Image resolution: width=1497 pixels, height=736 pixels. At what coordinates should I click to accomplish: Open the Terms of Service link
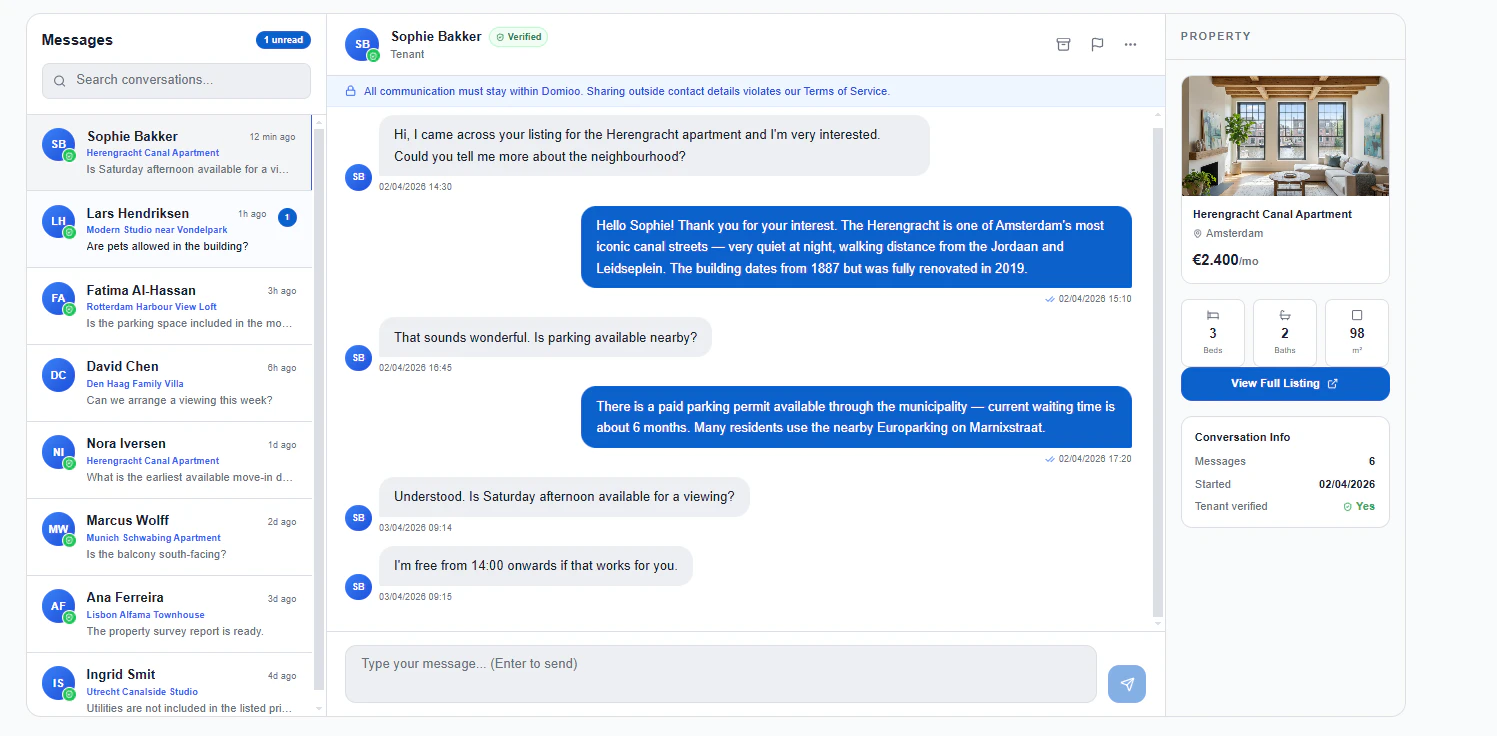point(845,91)
